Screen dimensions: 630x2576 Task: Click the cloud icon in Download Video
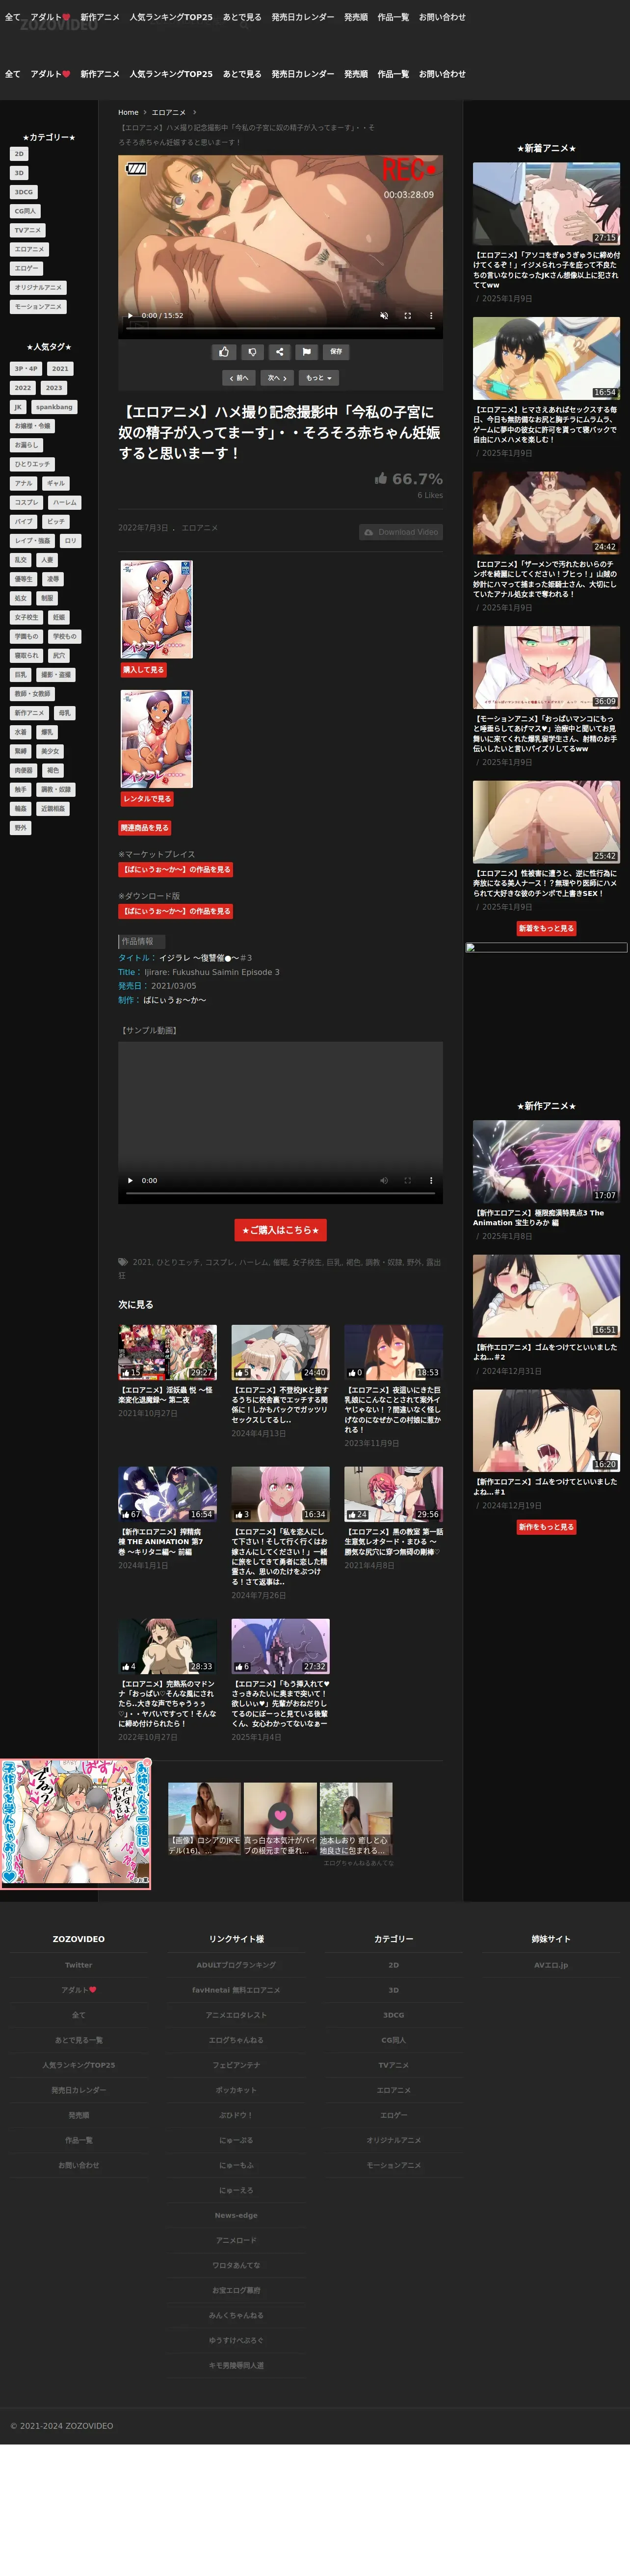tap(369, 532)
